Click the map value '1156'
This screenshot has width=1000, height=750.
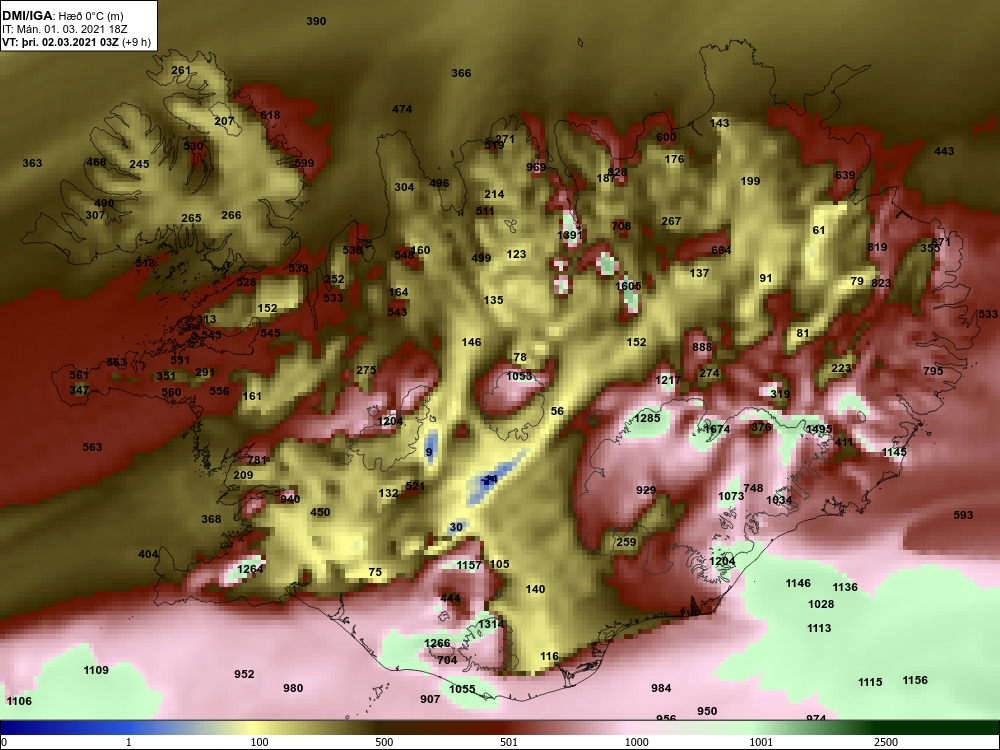point(915,680)
